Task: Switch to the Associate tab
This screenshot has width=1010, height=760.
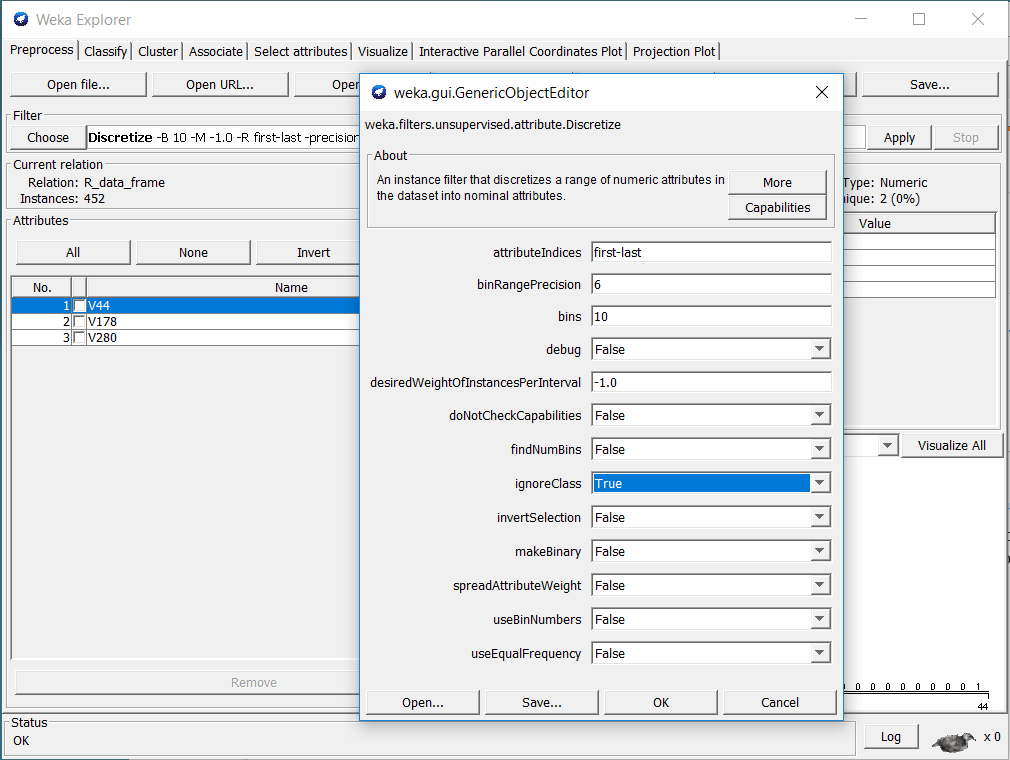Action: (x=216, y=52)
